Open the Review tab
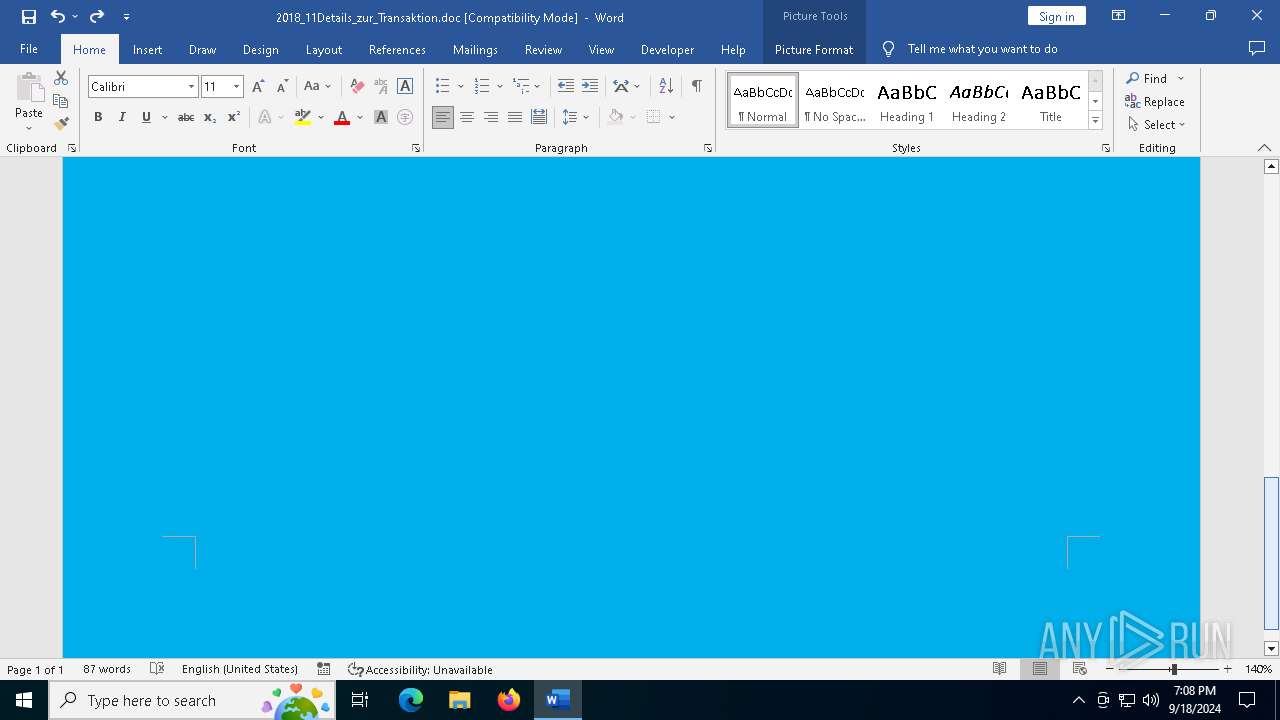 pos(543,49)
